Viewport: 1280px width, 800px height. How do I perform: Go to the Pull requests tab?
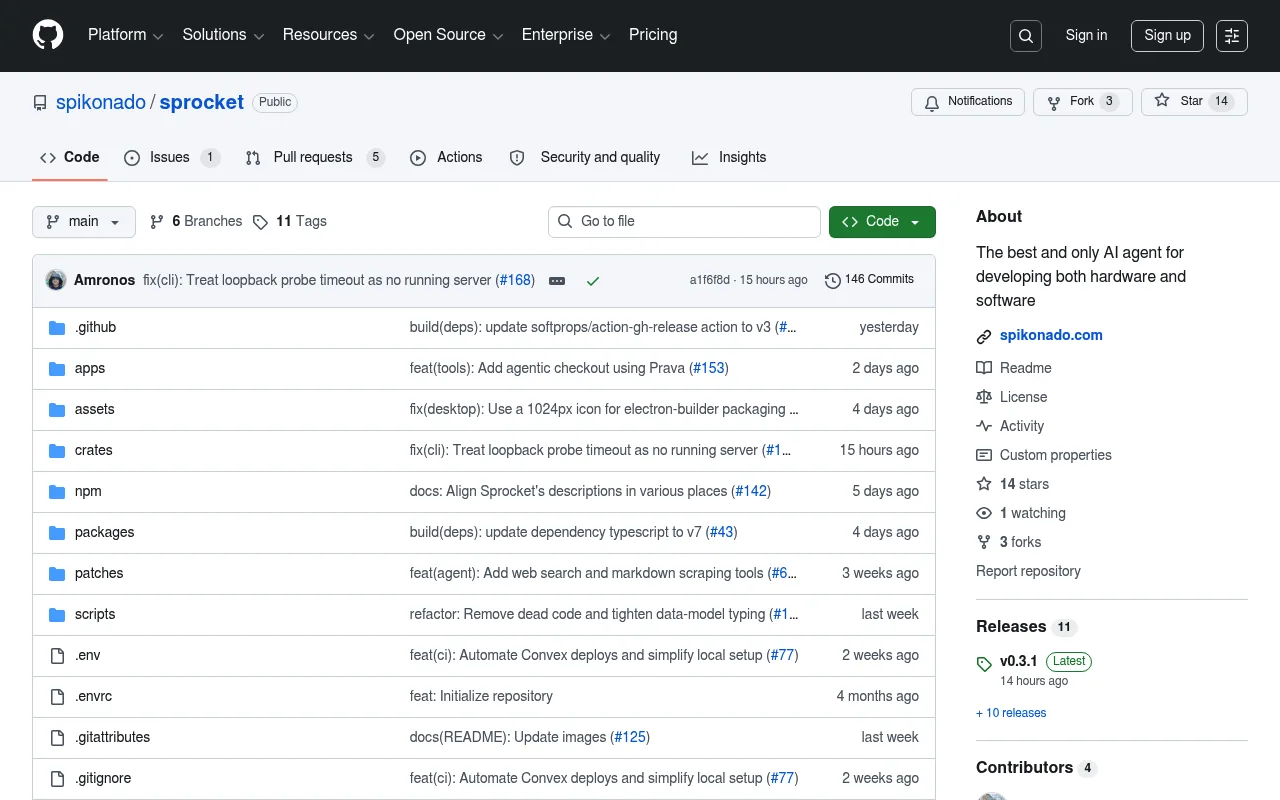click(x=315, y=158)
